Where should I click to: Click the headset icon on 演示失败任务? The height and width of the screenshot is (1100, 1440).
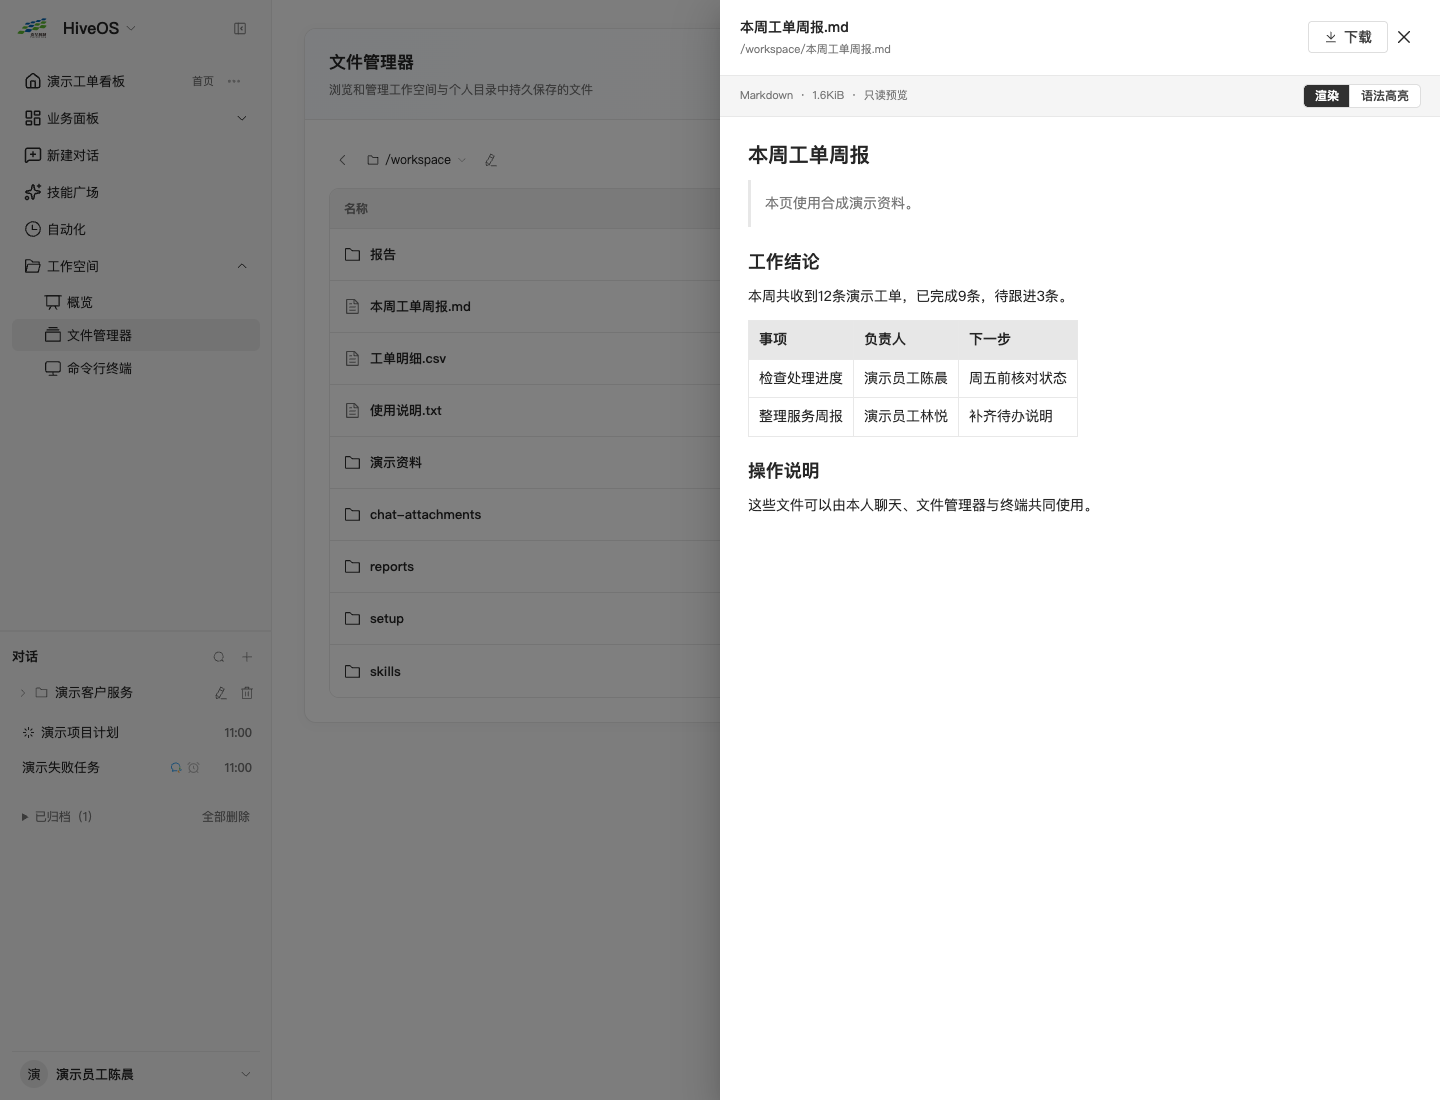[x=176, y=768]
